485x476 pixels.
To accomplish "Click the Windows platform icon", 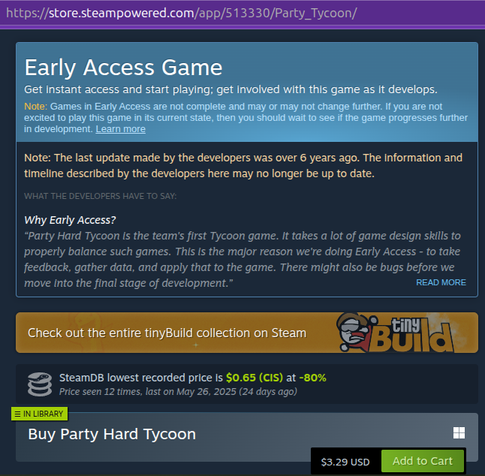I will [x=459, y=433].
